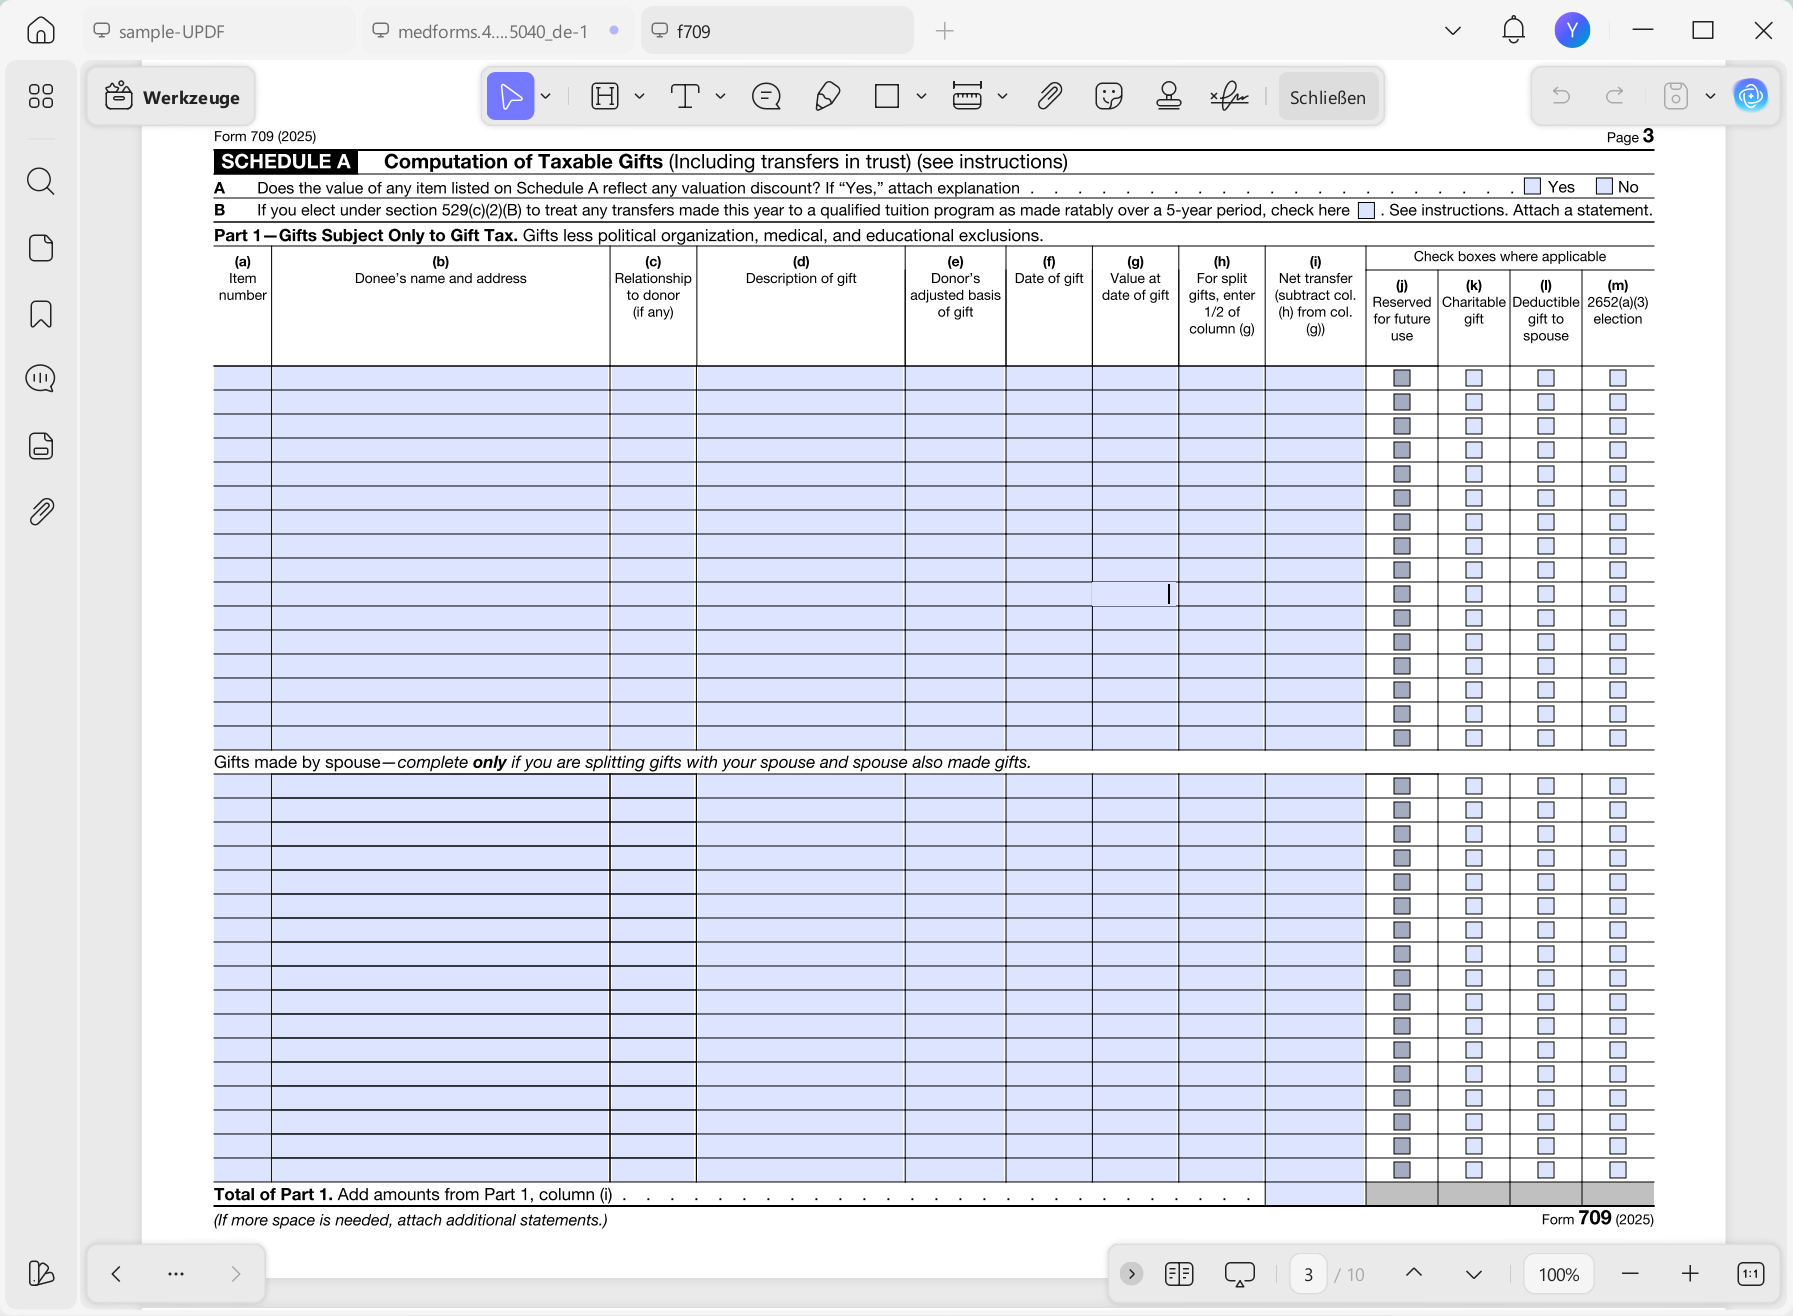Select the cursor pointer tool
This screenshot has height=1316, width=1793.
(x=510, y=96)
